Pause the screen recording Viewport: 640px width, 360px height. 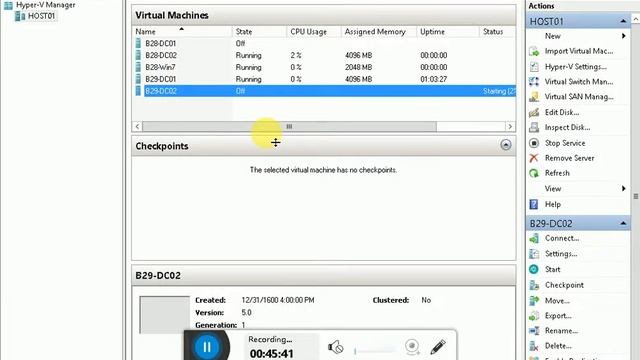(x=207, y=347)
